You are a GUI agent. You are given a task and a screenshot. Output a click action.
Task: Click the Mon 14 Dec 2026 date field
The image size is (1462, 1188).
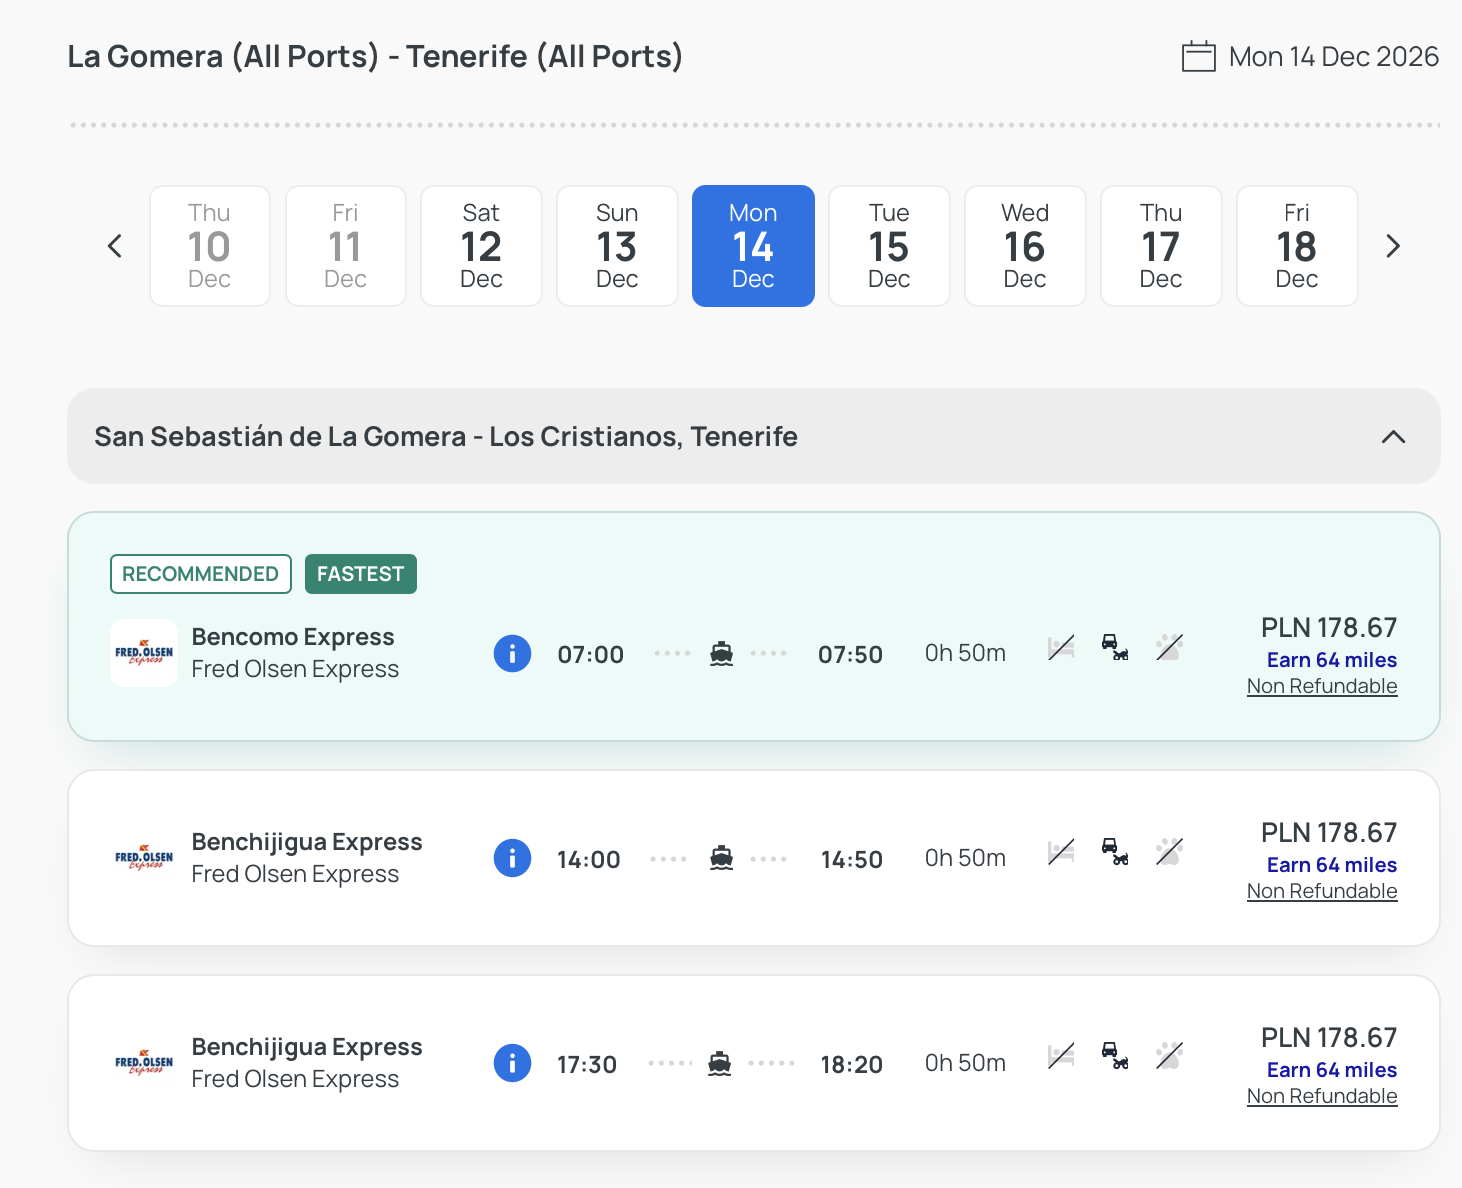pyautogui.click(x=1310, y=57)
